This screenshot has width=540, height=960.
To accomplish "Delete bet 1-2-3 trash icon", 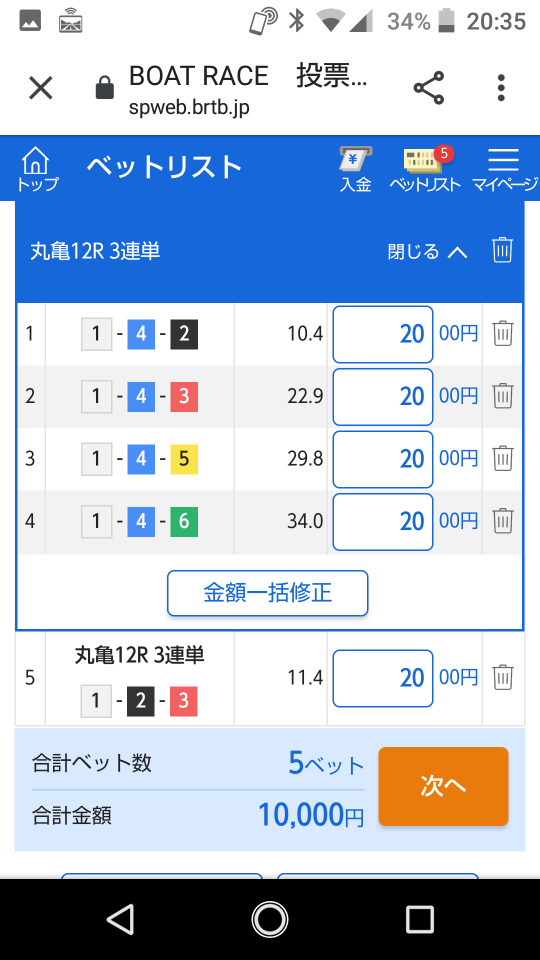I will pos(503,677).
